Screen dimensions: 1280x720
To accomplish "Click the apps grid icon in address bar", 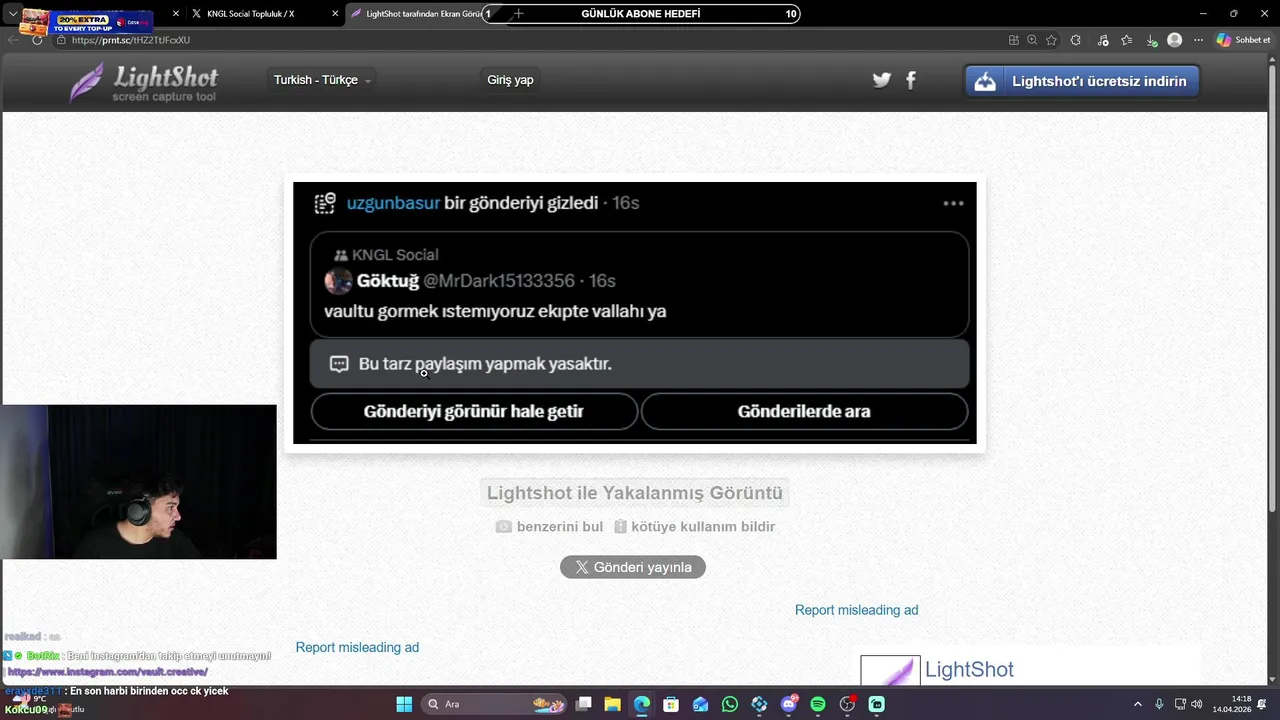I will click(x=1014, y=40).
